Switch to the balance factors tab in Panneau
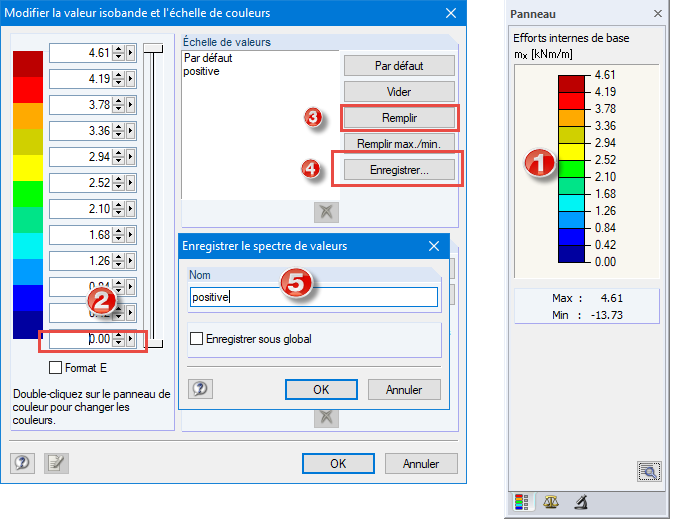This screenshot has height=521, width=679. pos(550,502)
